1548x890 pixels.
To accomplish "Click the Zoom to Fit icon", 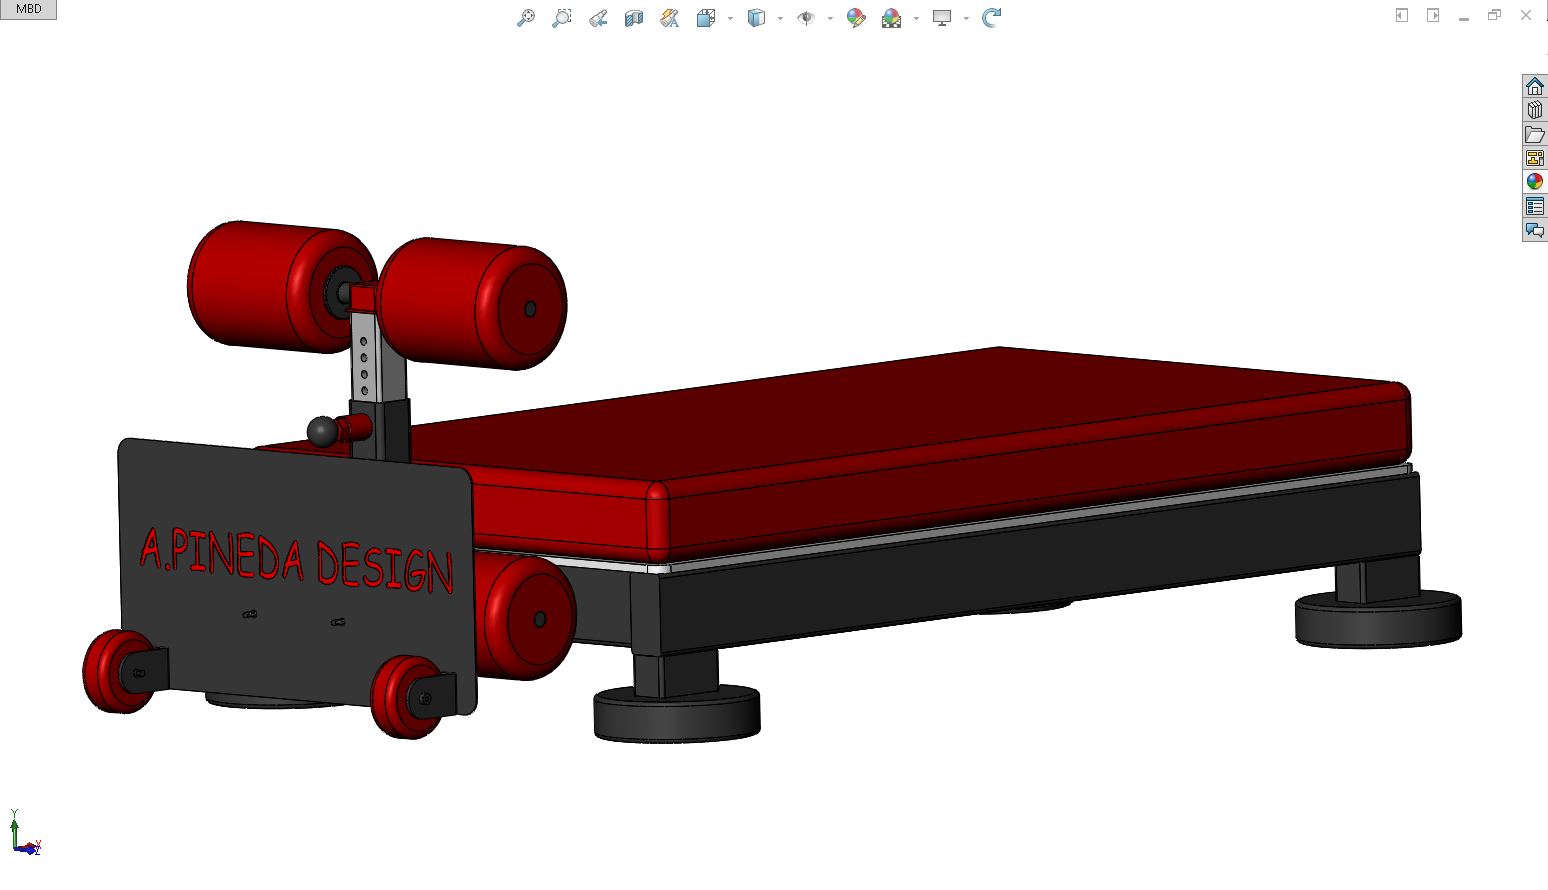I will coord(526,18).
